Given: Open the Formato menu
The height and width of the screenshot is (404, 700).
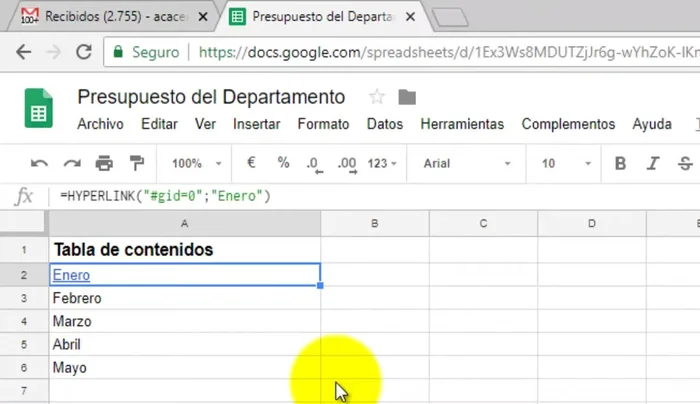Looking at the screenshot, I should coord(323,124).
